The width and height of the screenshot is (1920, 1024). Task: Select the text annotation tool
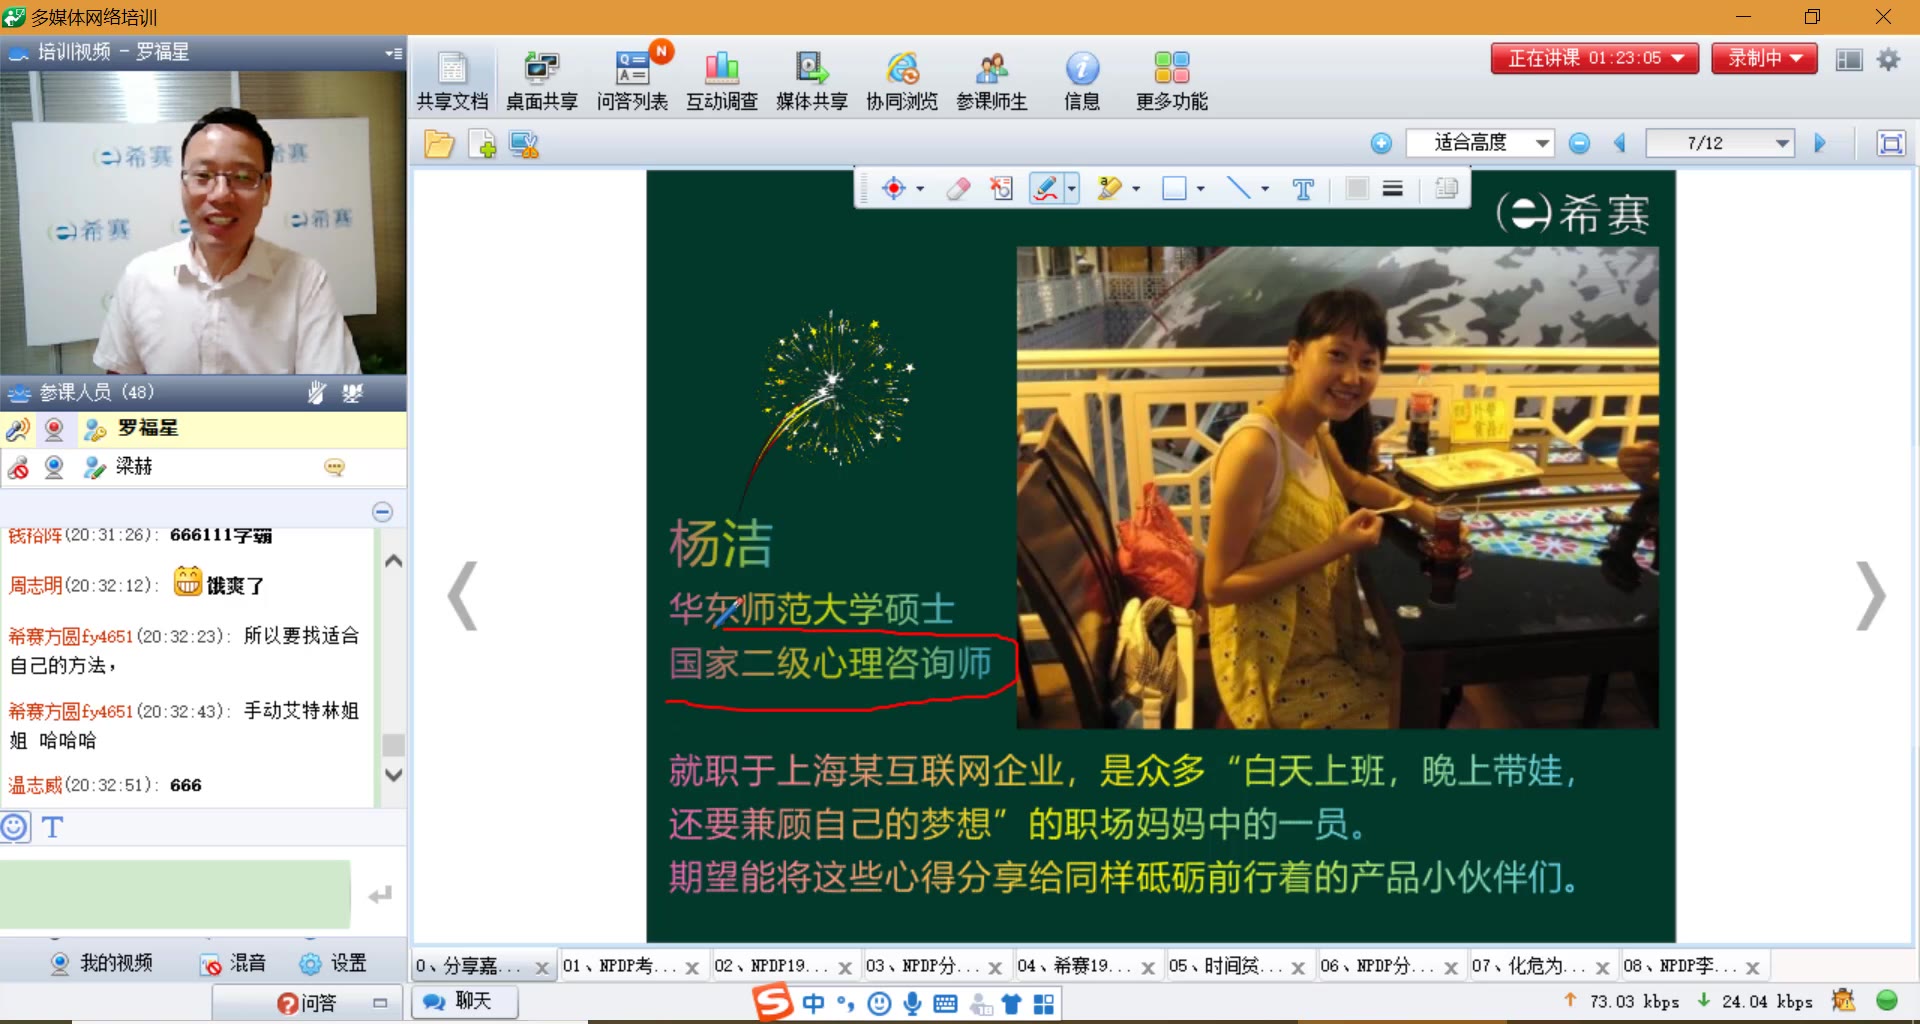[x=1303, y=189]
